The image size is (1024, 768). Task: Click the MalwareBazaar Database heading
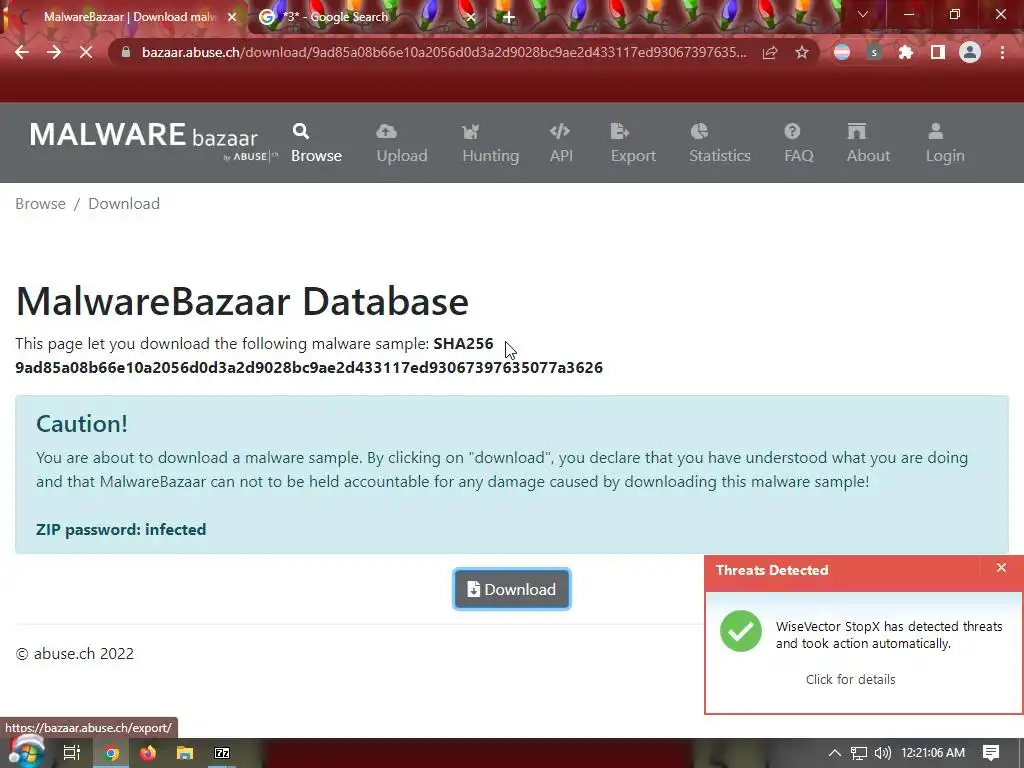tap(242, 301)
